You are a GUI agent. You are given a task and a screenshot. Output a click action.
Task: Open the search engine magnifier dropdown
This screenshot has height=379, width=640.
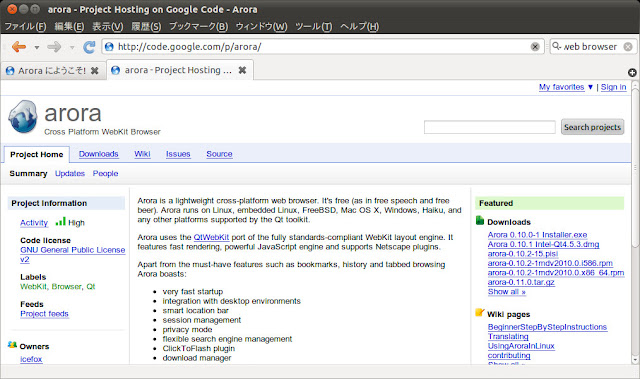point(557,47)
